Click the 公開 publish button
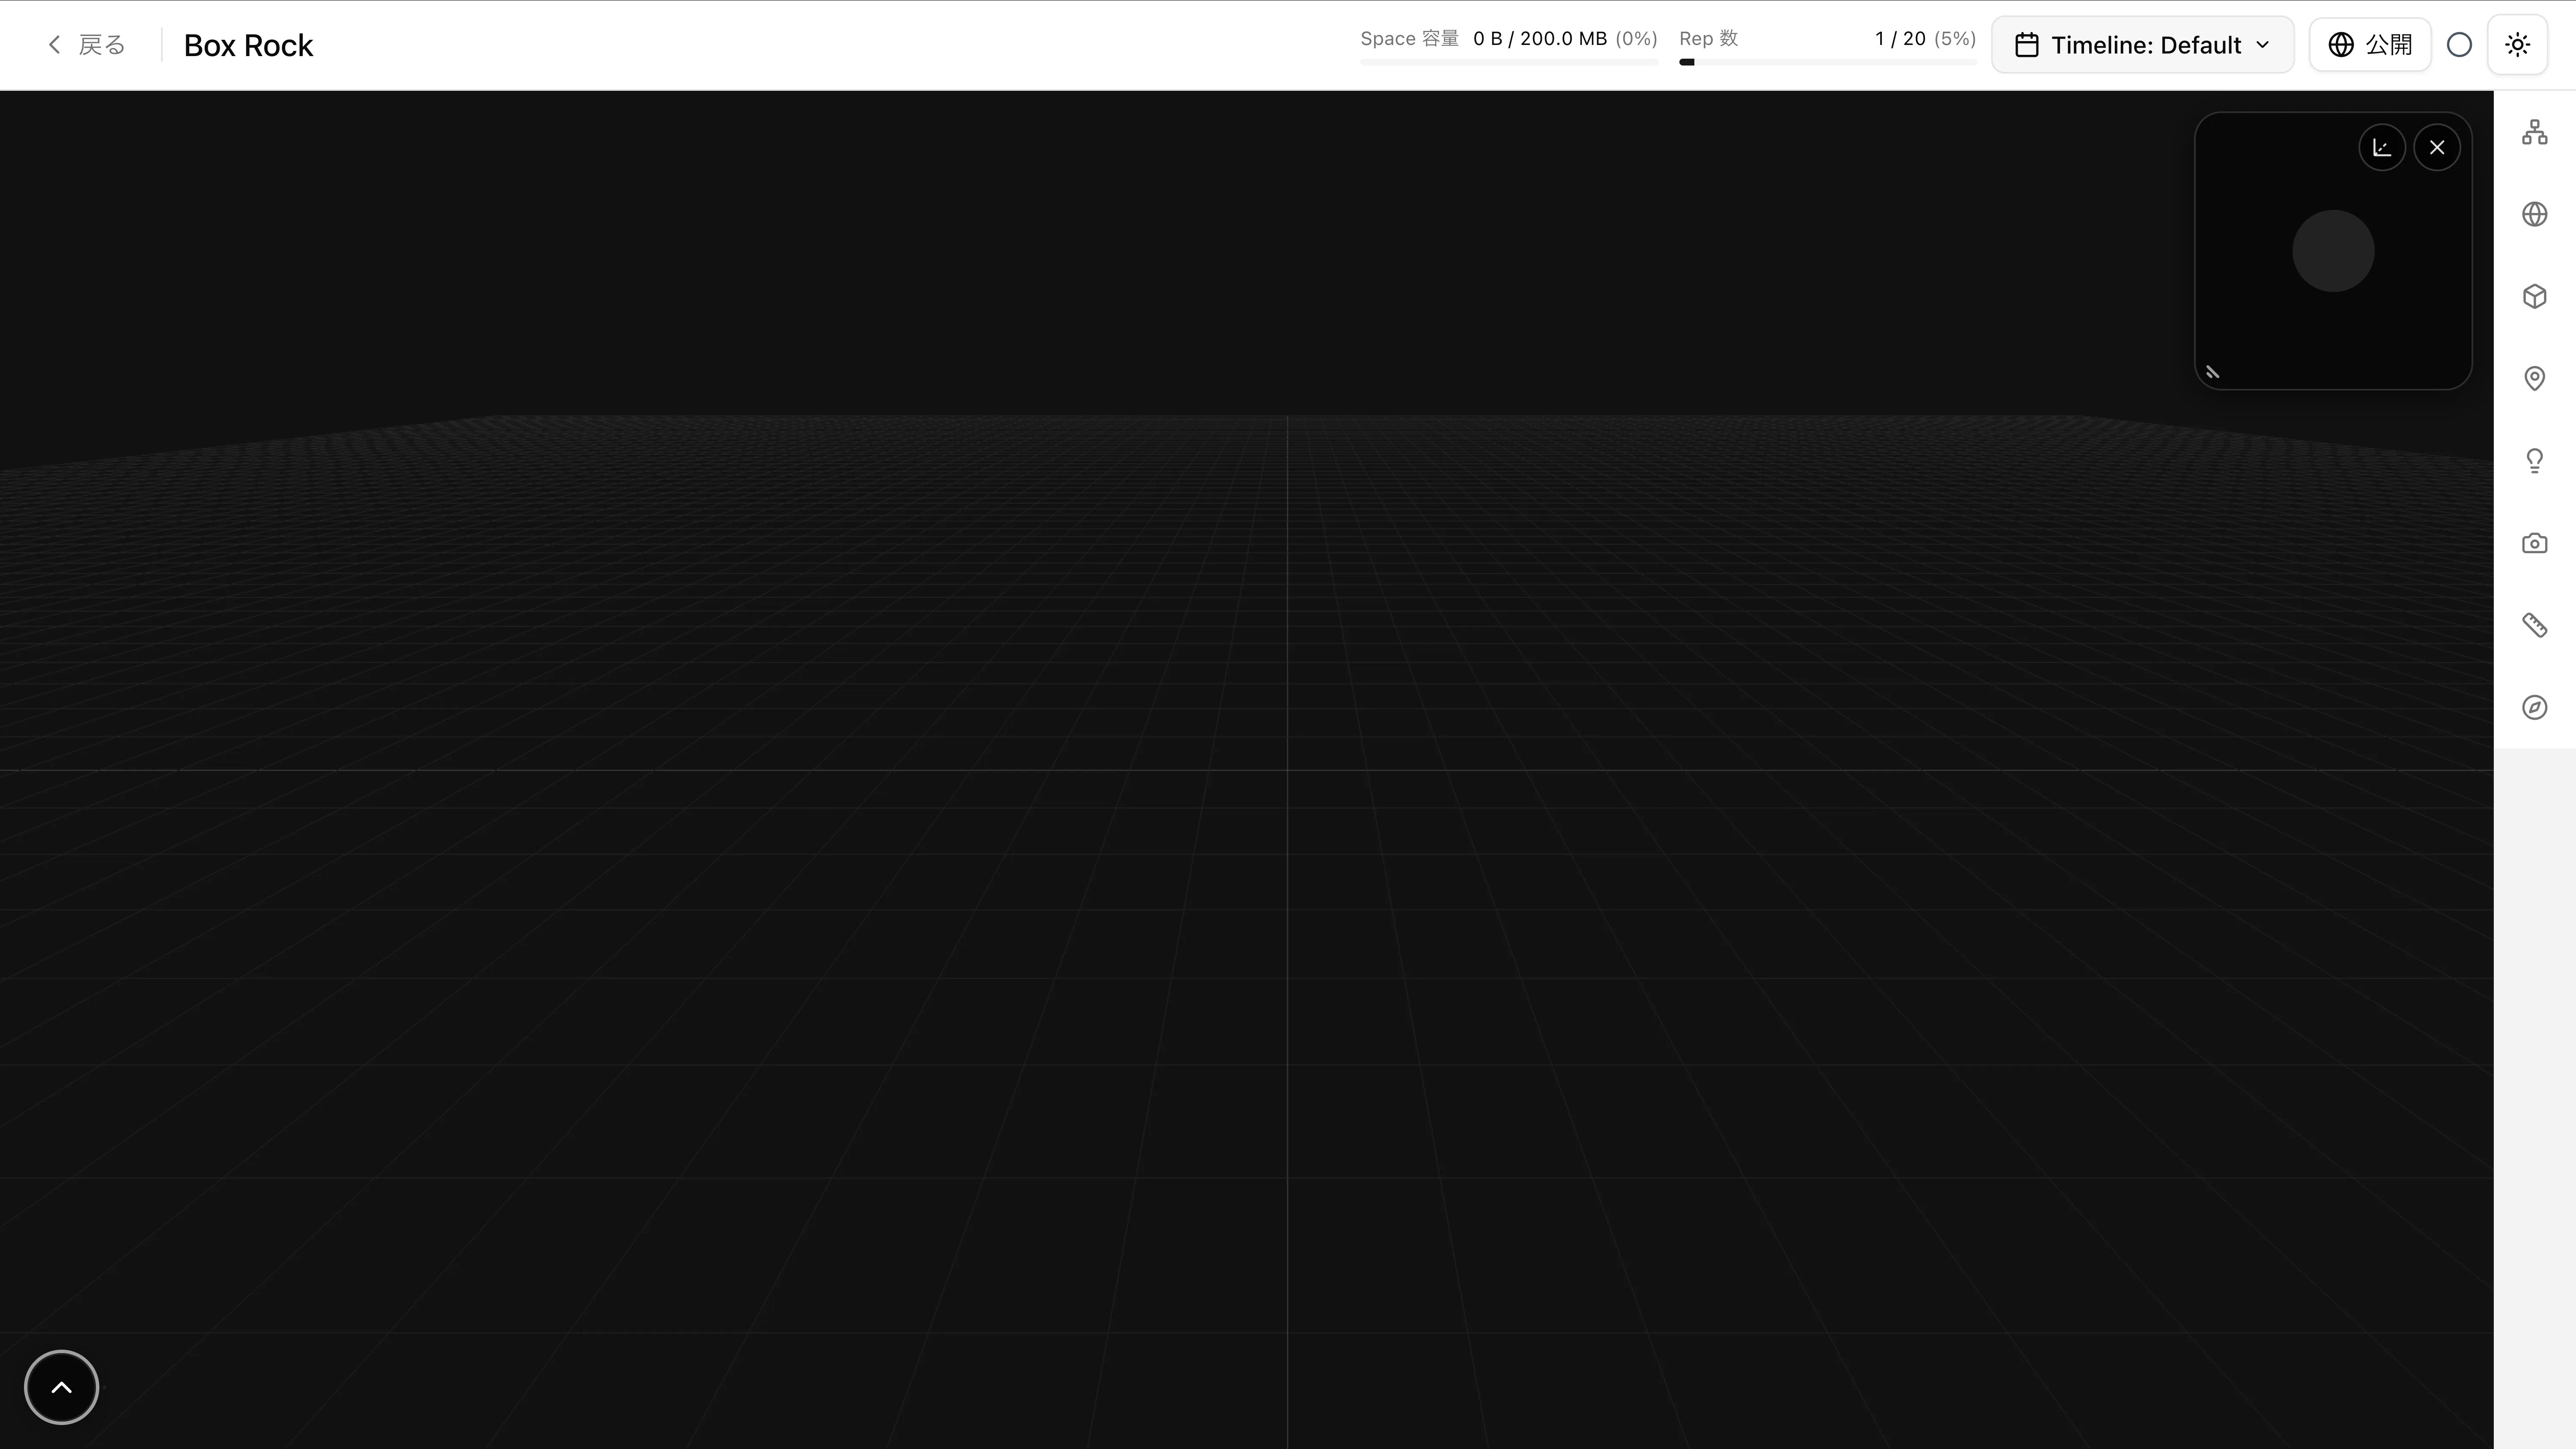This screenshot has height=1449, width=2576. (x=2370, y=45)
